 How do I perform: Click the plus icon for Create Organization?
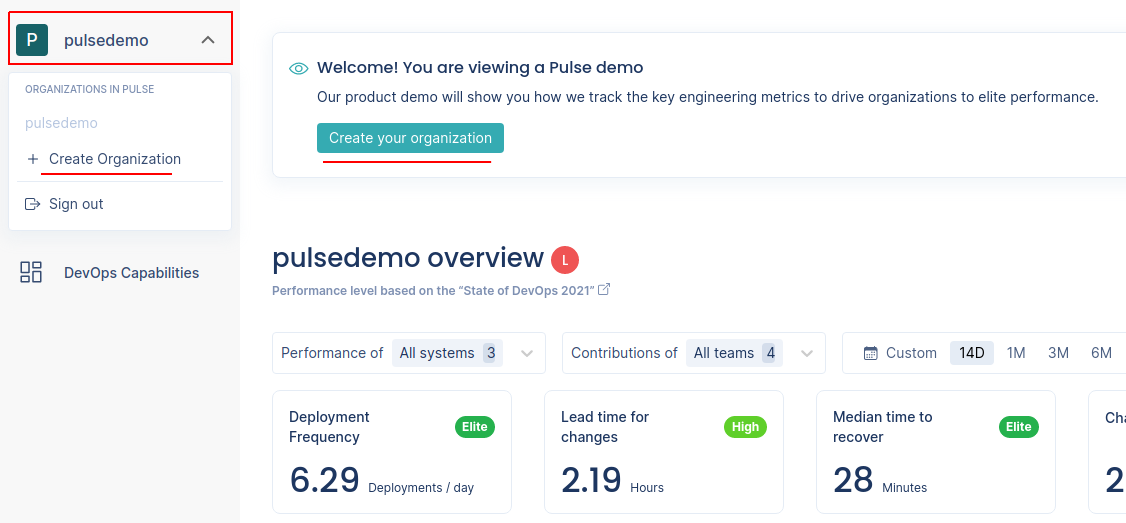coord(32,159)
